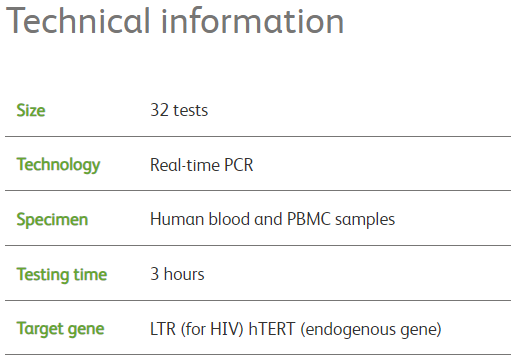523x360 pixels.
Task: Select the Target gene label
Action: pyautogui.click(x=60, y=329)
